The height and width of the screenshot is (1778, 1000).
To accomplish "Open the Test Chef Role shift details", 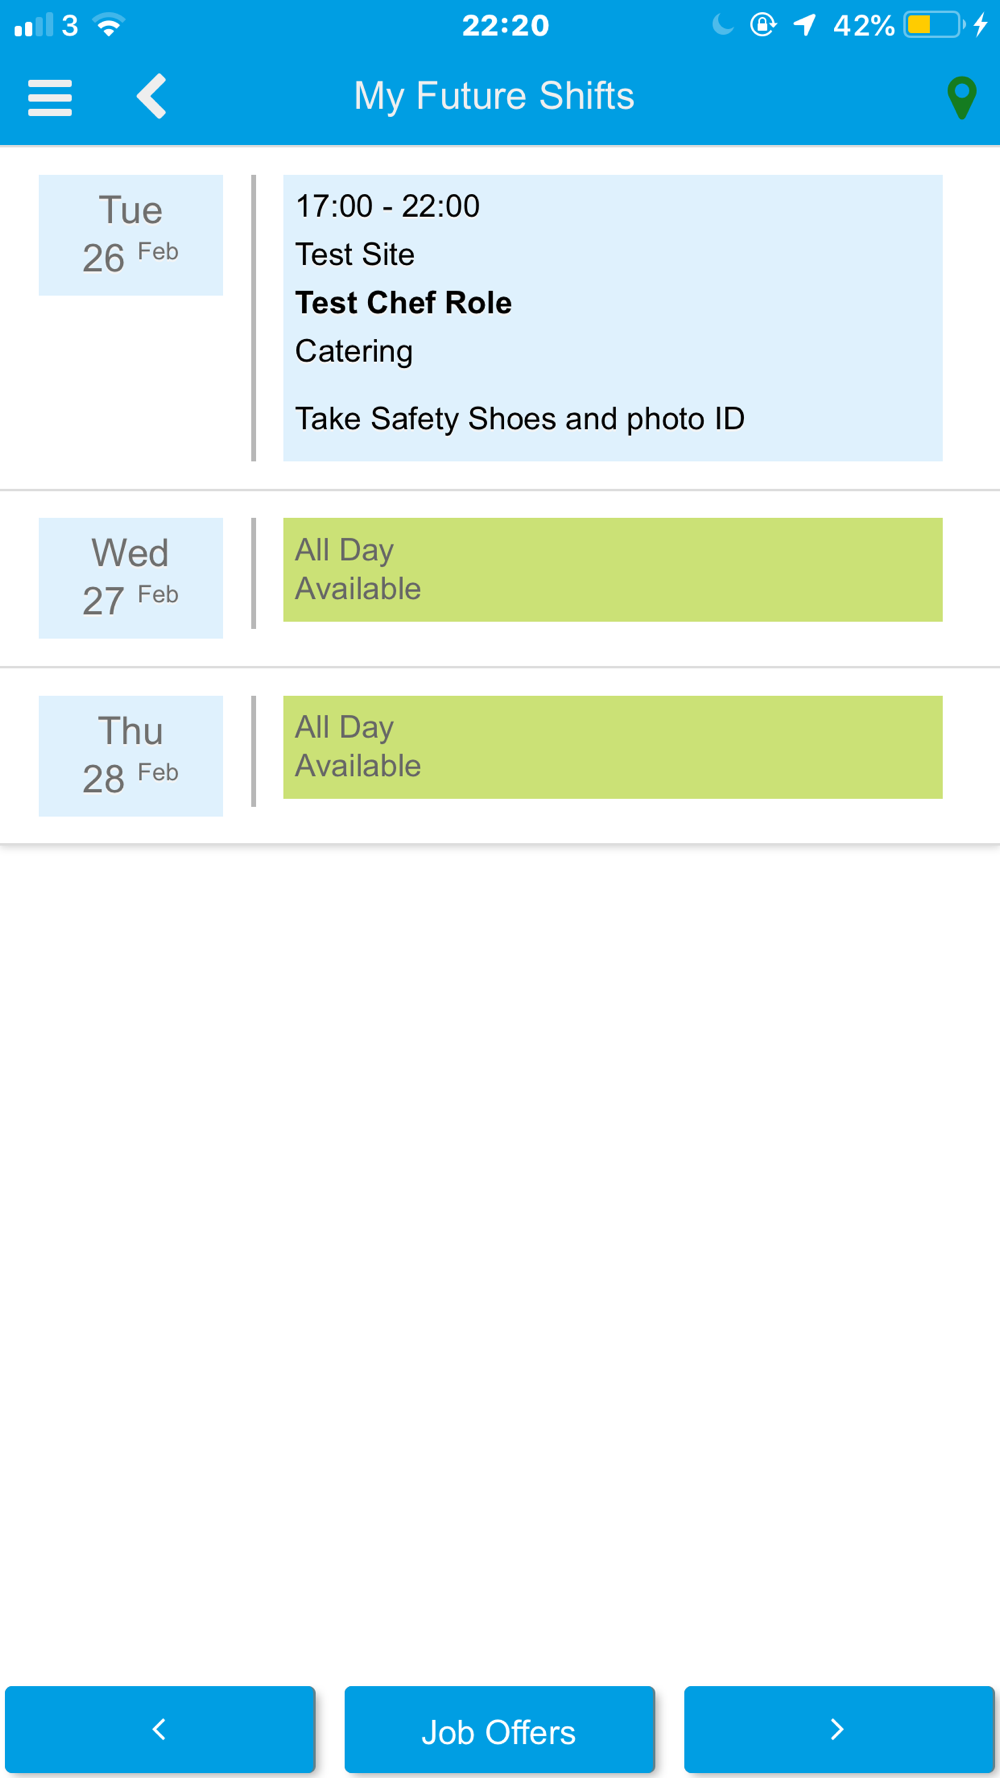I will [612, 318].
